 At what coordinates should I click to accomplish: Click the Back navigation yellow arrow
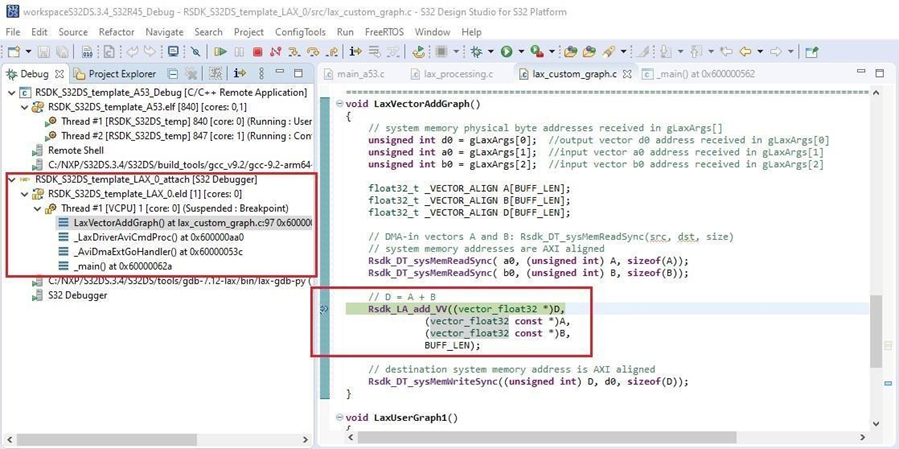tap(745, 52)
